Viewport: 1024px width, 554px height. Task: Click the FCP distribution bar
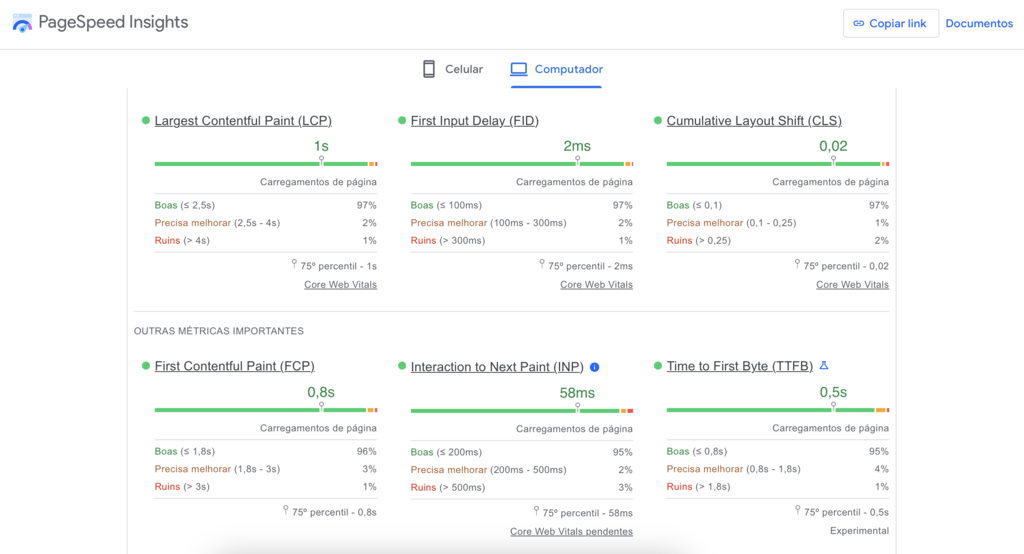266,410
